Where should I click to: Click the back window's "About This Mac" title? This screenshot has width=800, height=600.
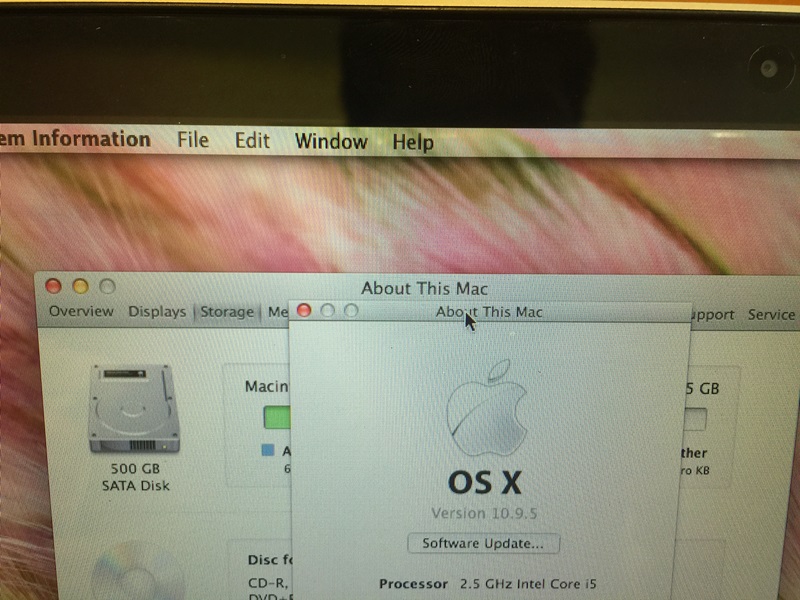tap(424, 288)
